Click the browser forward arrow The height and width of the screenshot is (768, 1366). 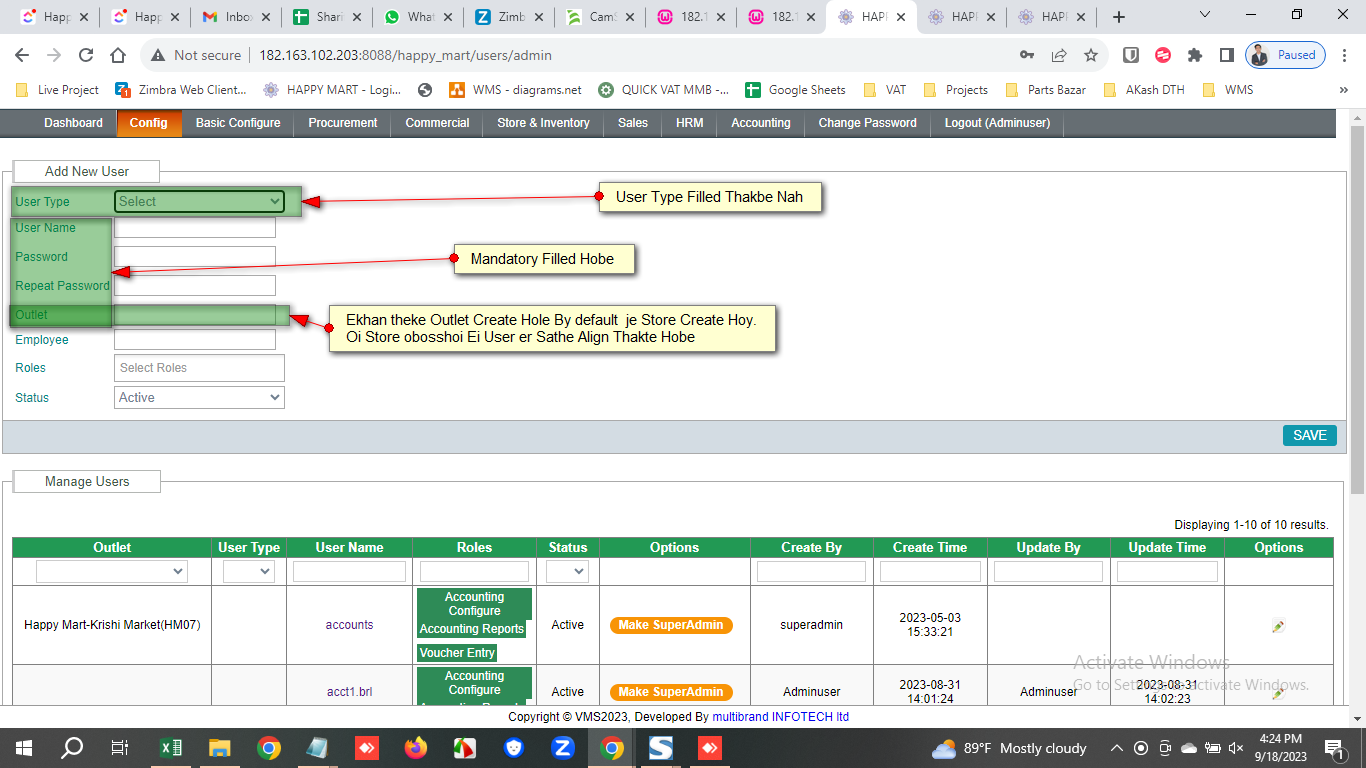tap(54, 55)
